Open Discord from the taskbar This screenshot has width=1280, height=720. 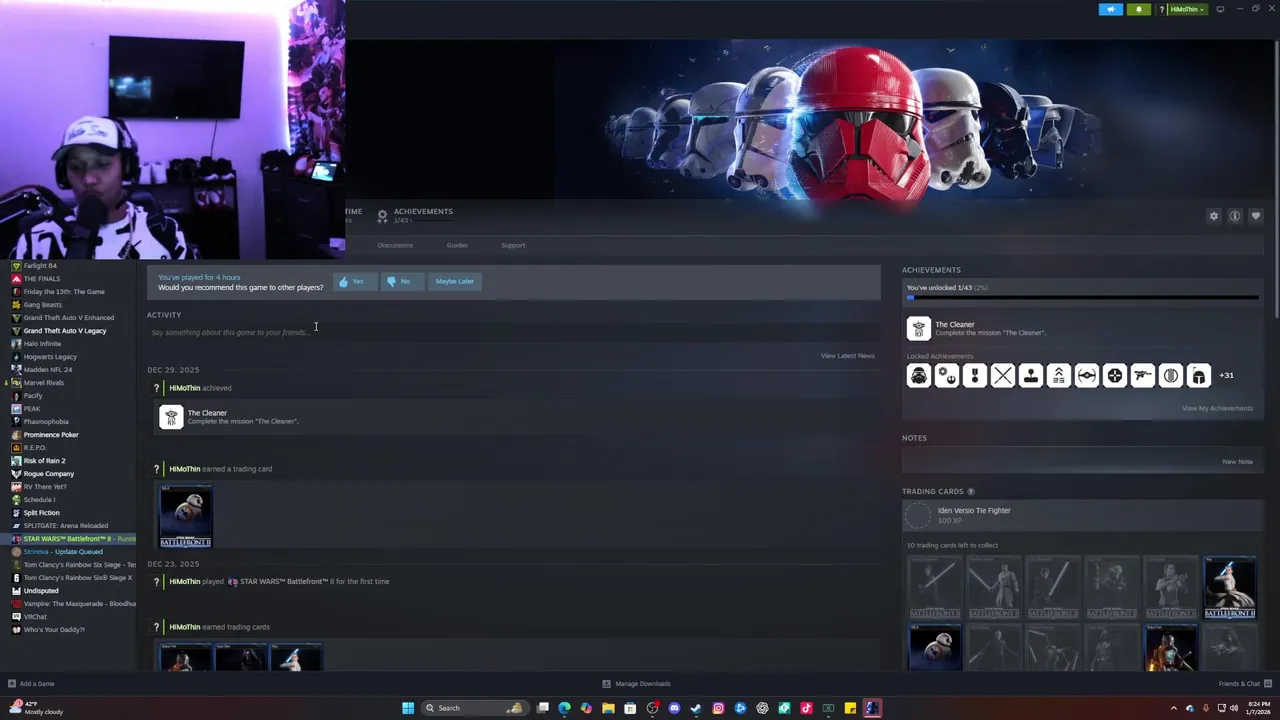(674, 708)
